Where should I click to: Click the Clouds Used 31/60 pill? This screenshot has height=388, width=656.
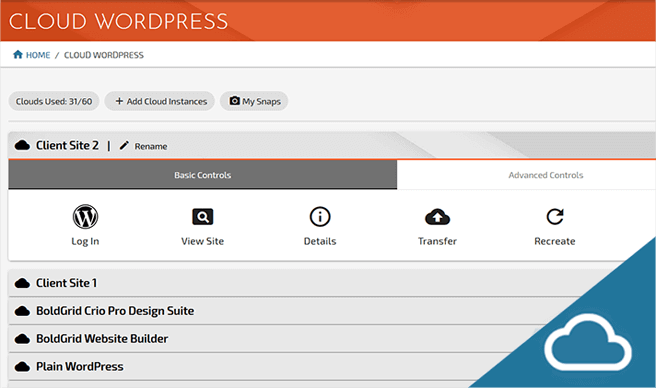tap(54, 101)
